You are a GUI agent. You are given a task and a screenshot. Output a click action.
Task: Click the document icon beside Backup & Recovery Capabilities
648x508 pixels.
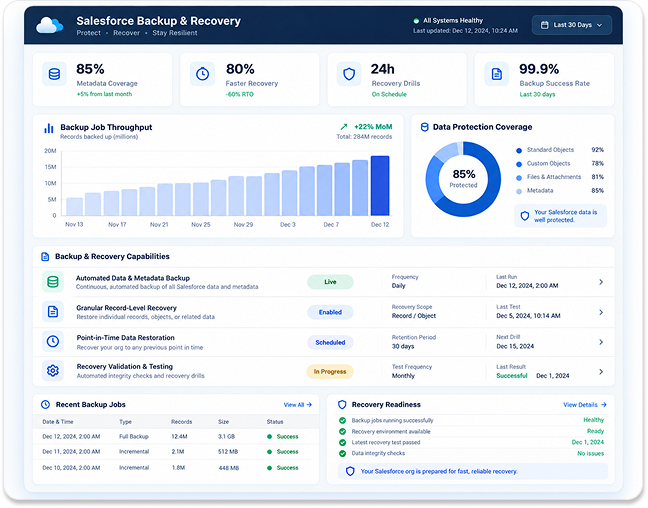(45, 257)
